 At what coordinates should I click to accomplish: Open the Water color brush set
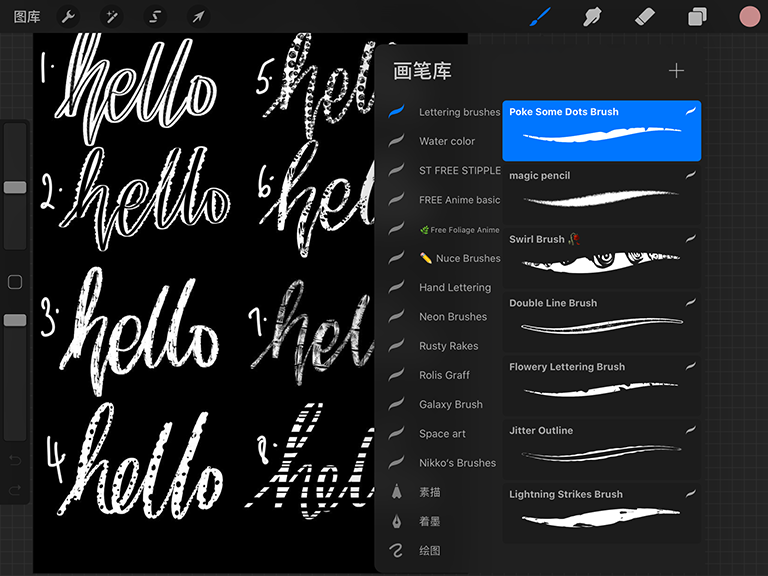click(x=446, y=141)
